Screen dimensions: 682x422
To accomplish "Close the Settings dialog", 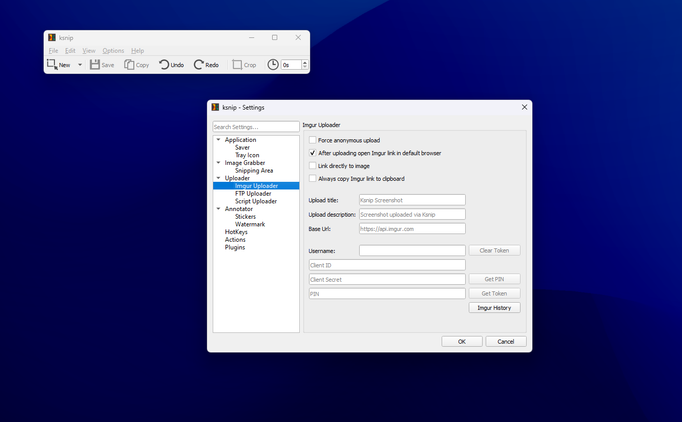I will tap(524, 107).
